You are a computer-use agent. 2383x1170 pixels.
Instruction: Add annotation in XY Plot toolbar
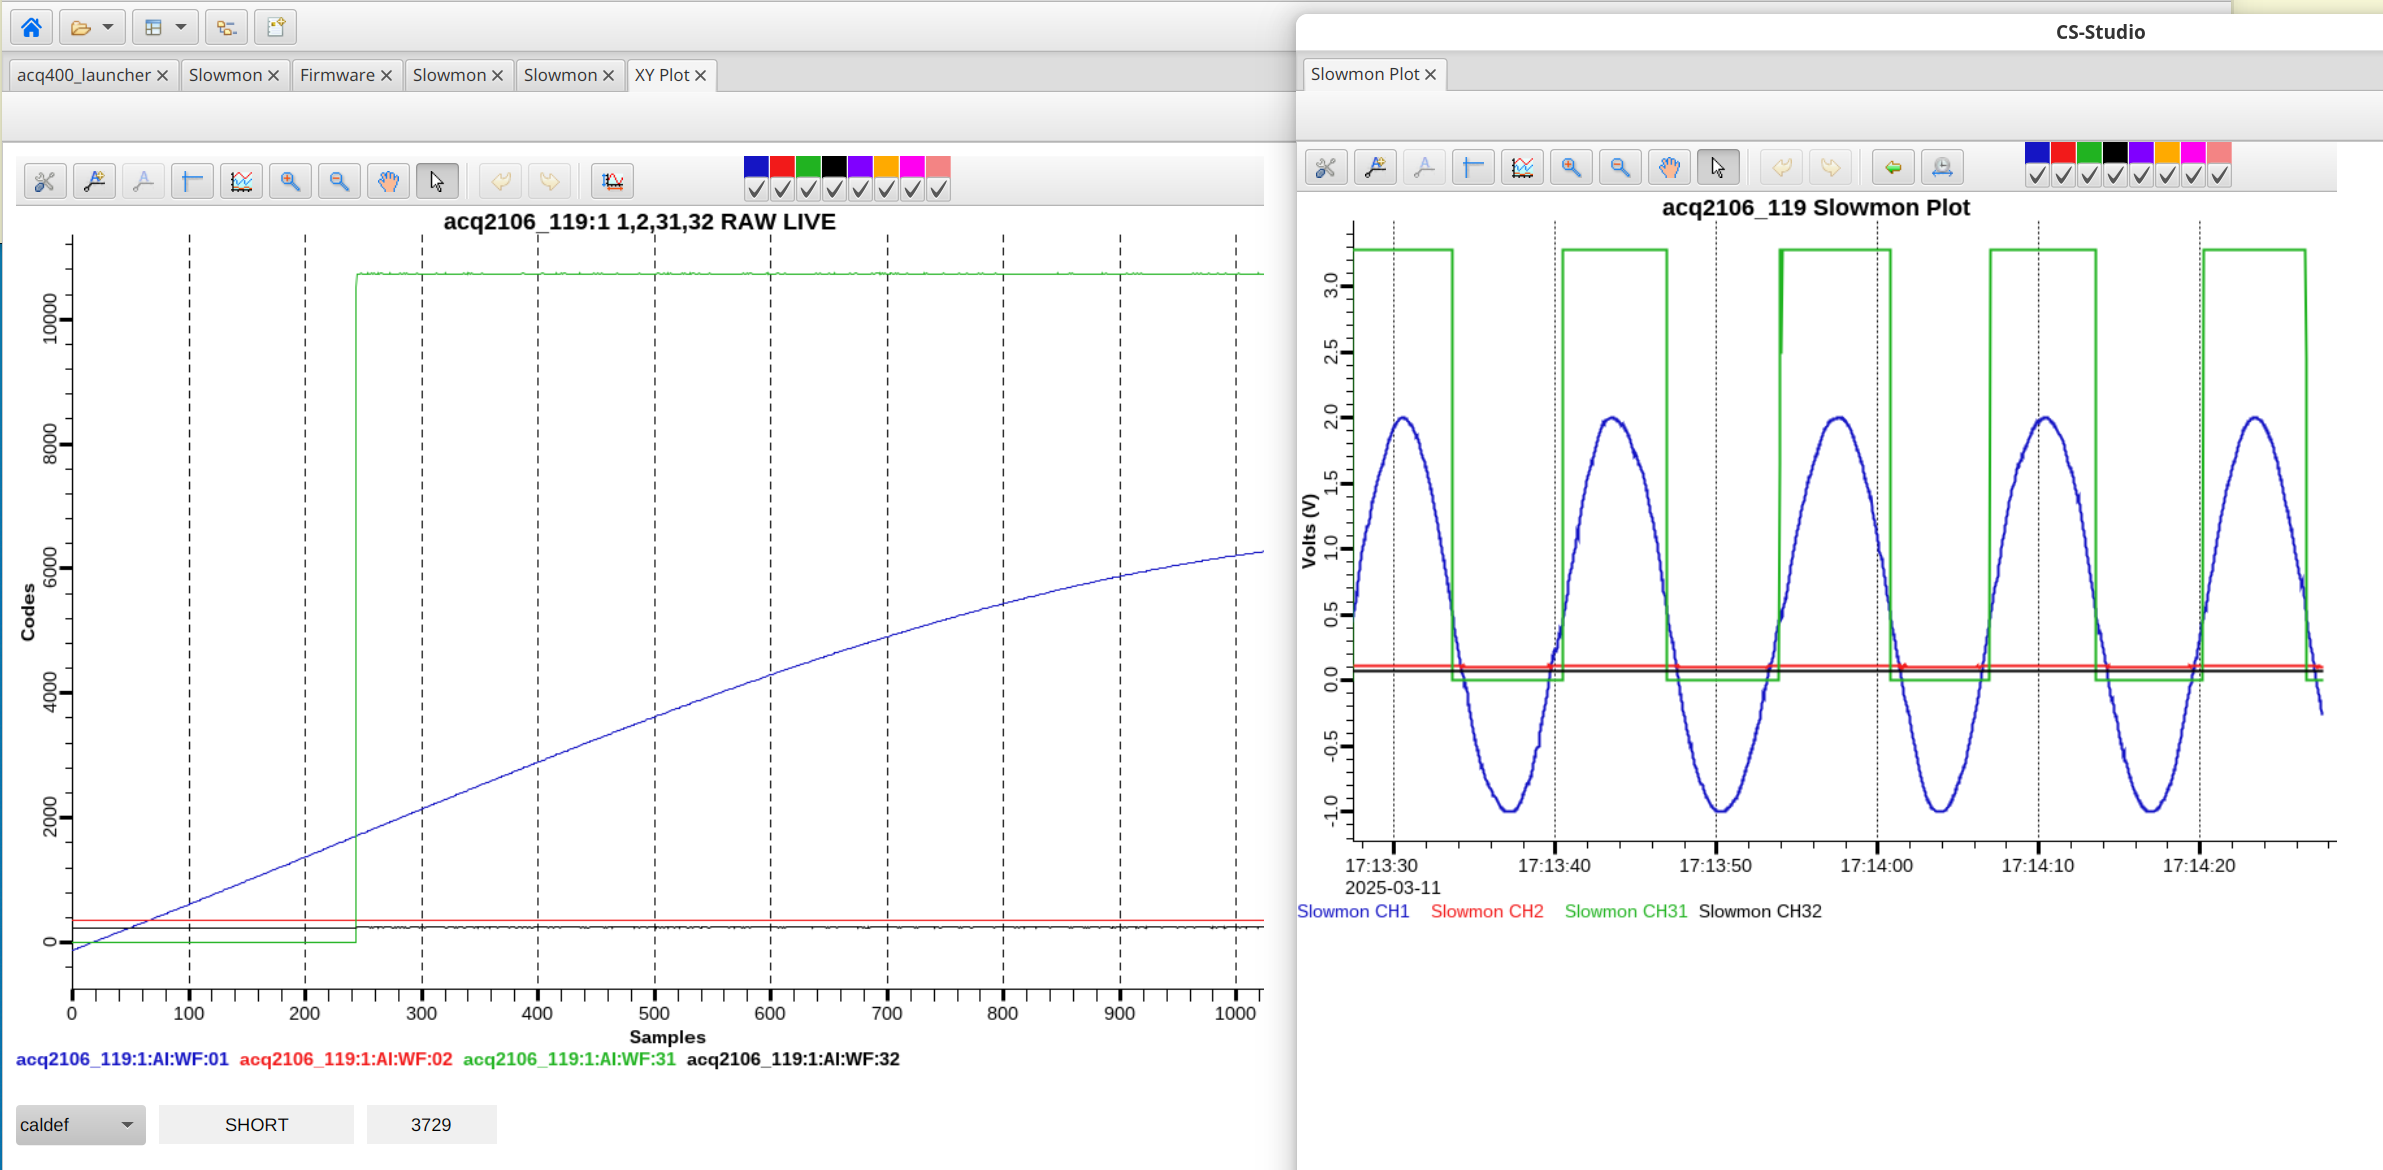click(94, 181)
